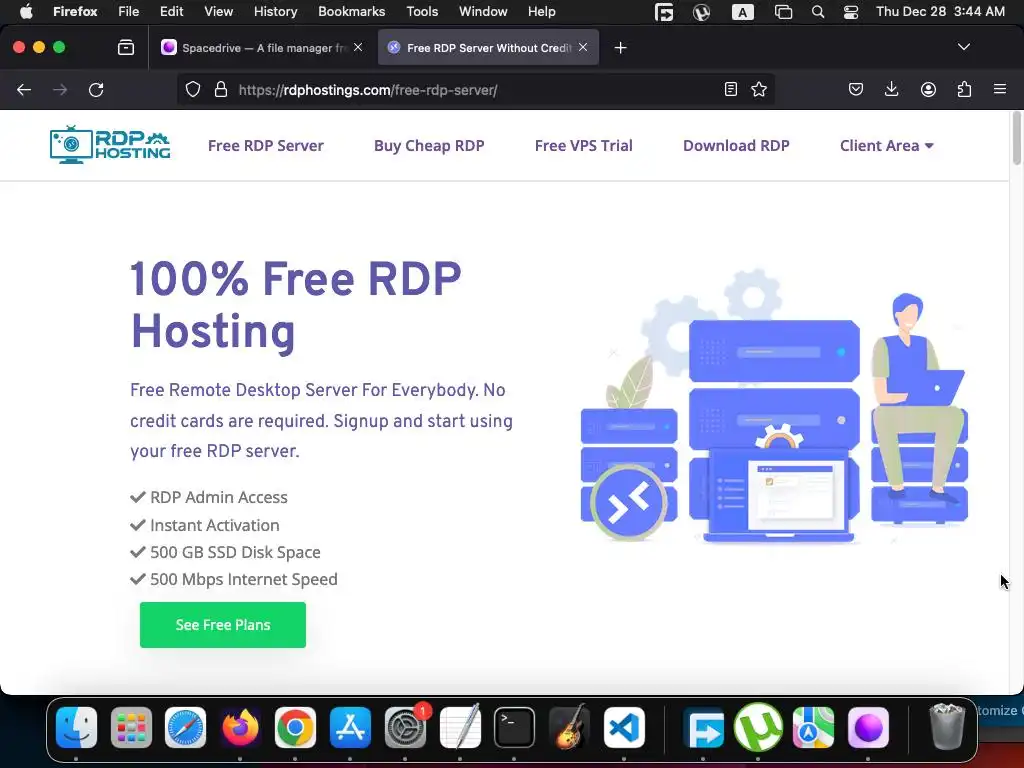This screenshot has height=768, width=1024.
Task: Expand the Client Area dropdown
Action: coord(886,146)
